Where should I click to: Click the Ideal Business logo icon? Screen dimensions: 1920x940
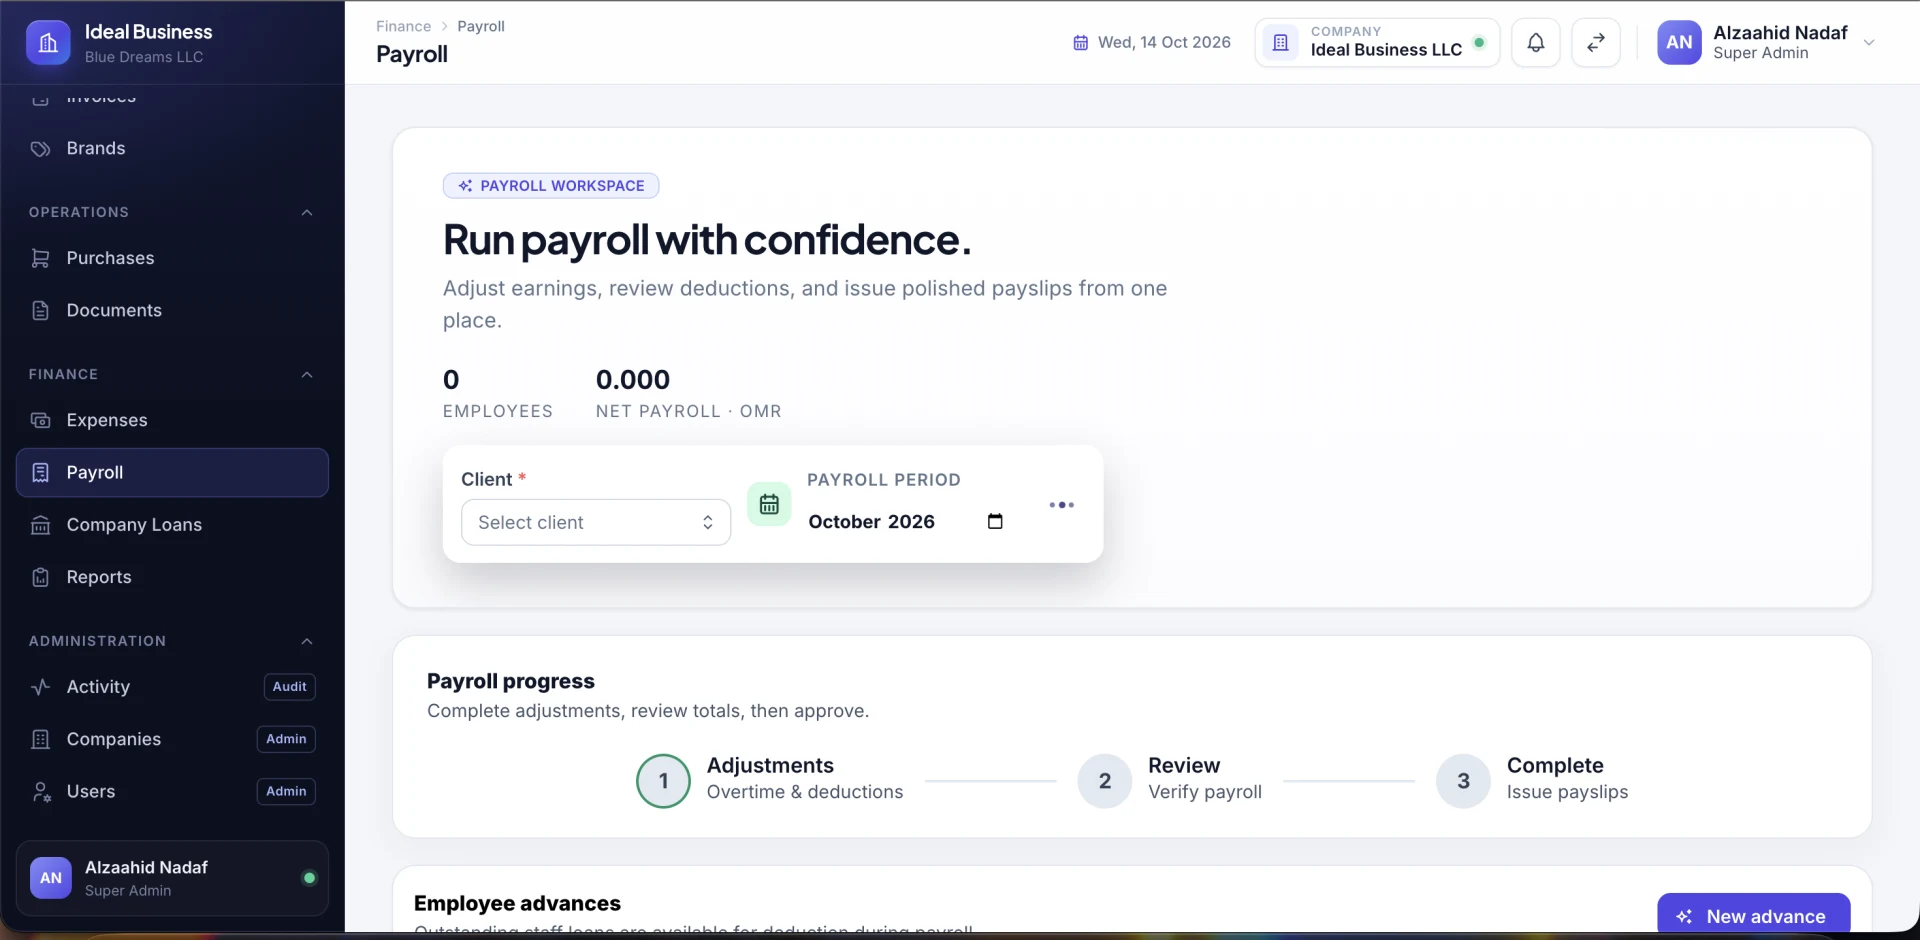click(48, 43)
